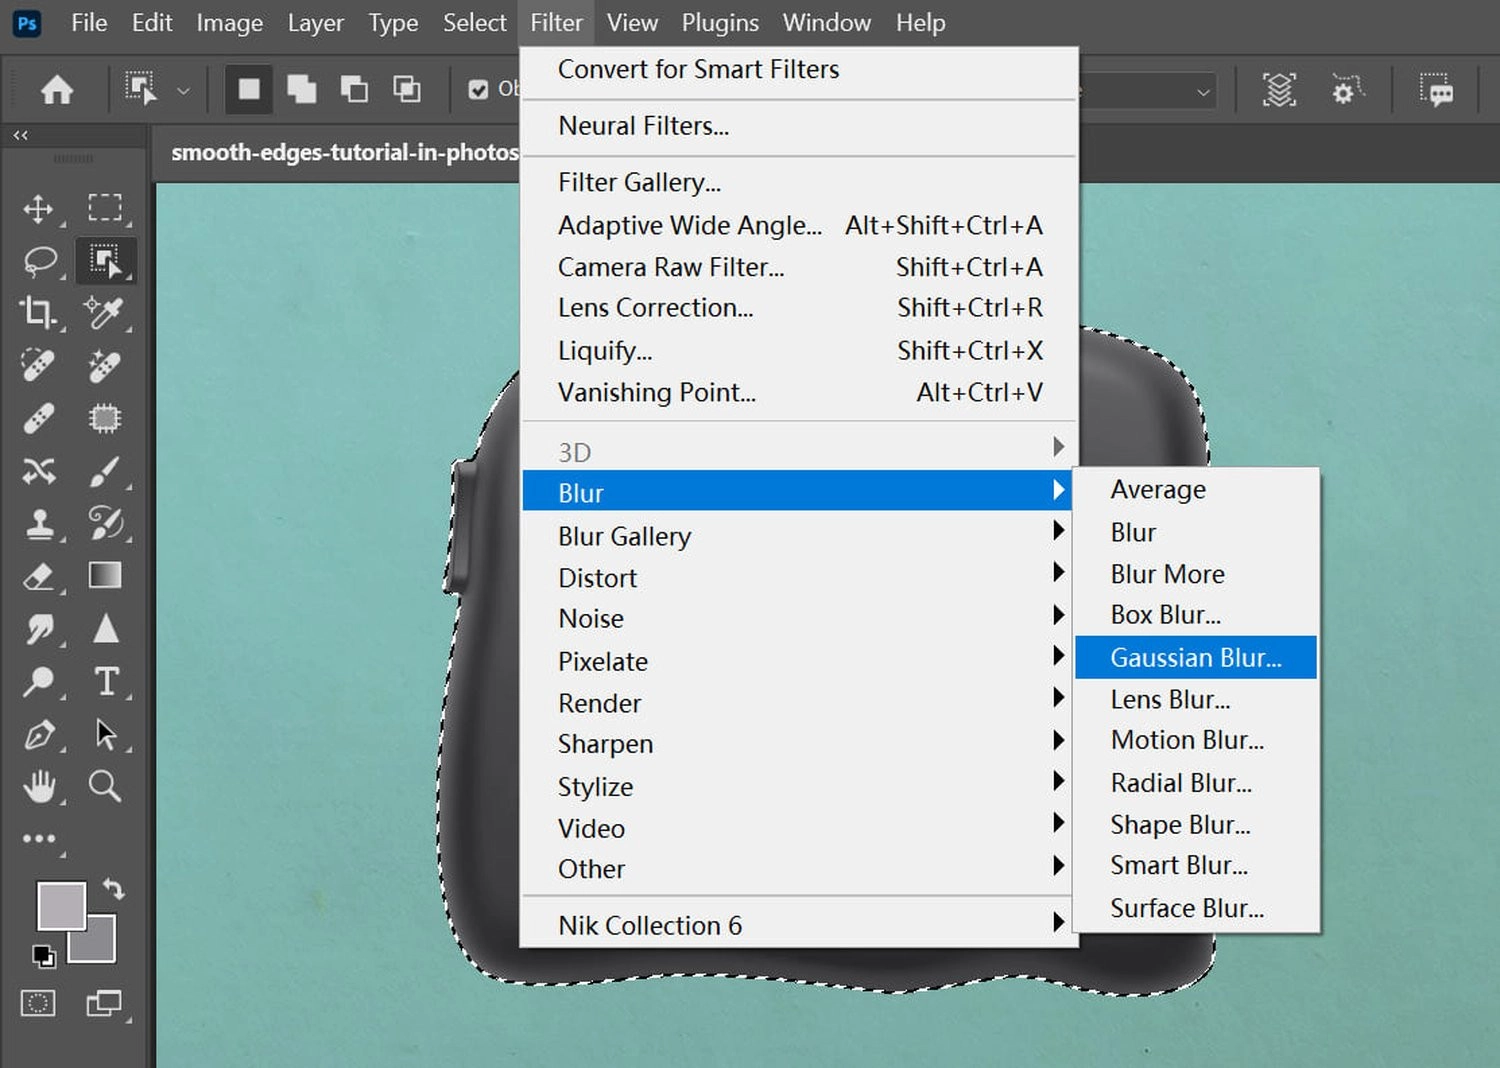Image resolution: width=1500 pixels, height=1068 pixels.
Task: Select the Content-Aware Move tool
Action: click(39, 470)
